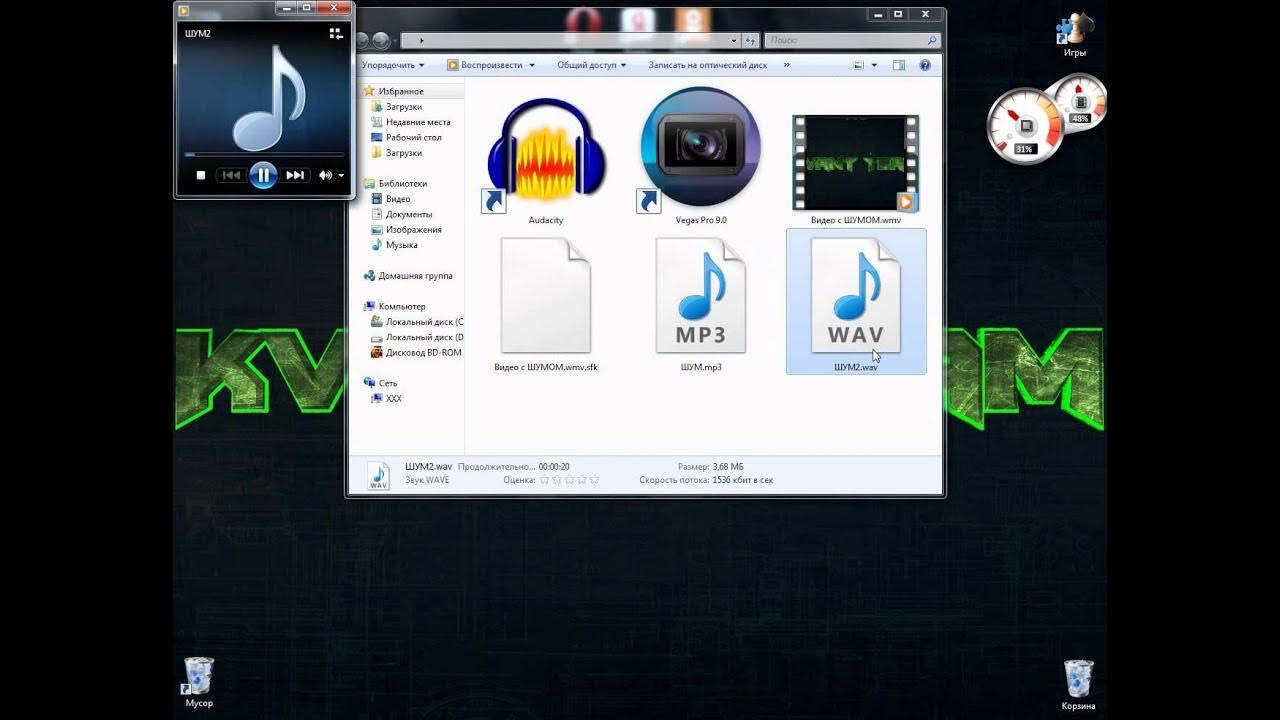The width and height of the screenshot is (1280, 720).
Task: Click the WAV icon in details pane
Action: 378,474
